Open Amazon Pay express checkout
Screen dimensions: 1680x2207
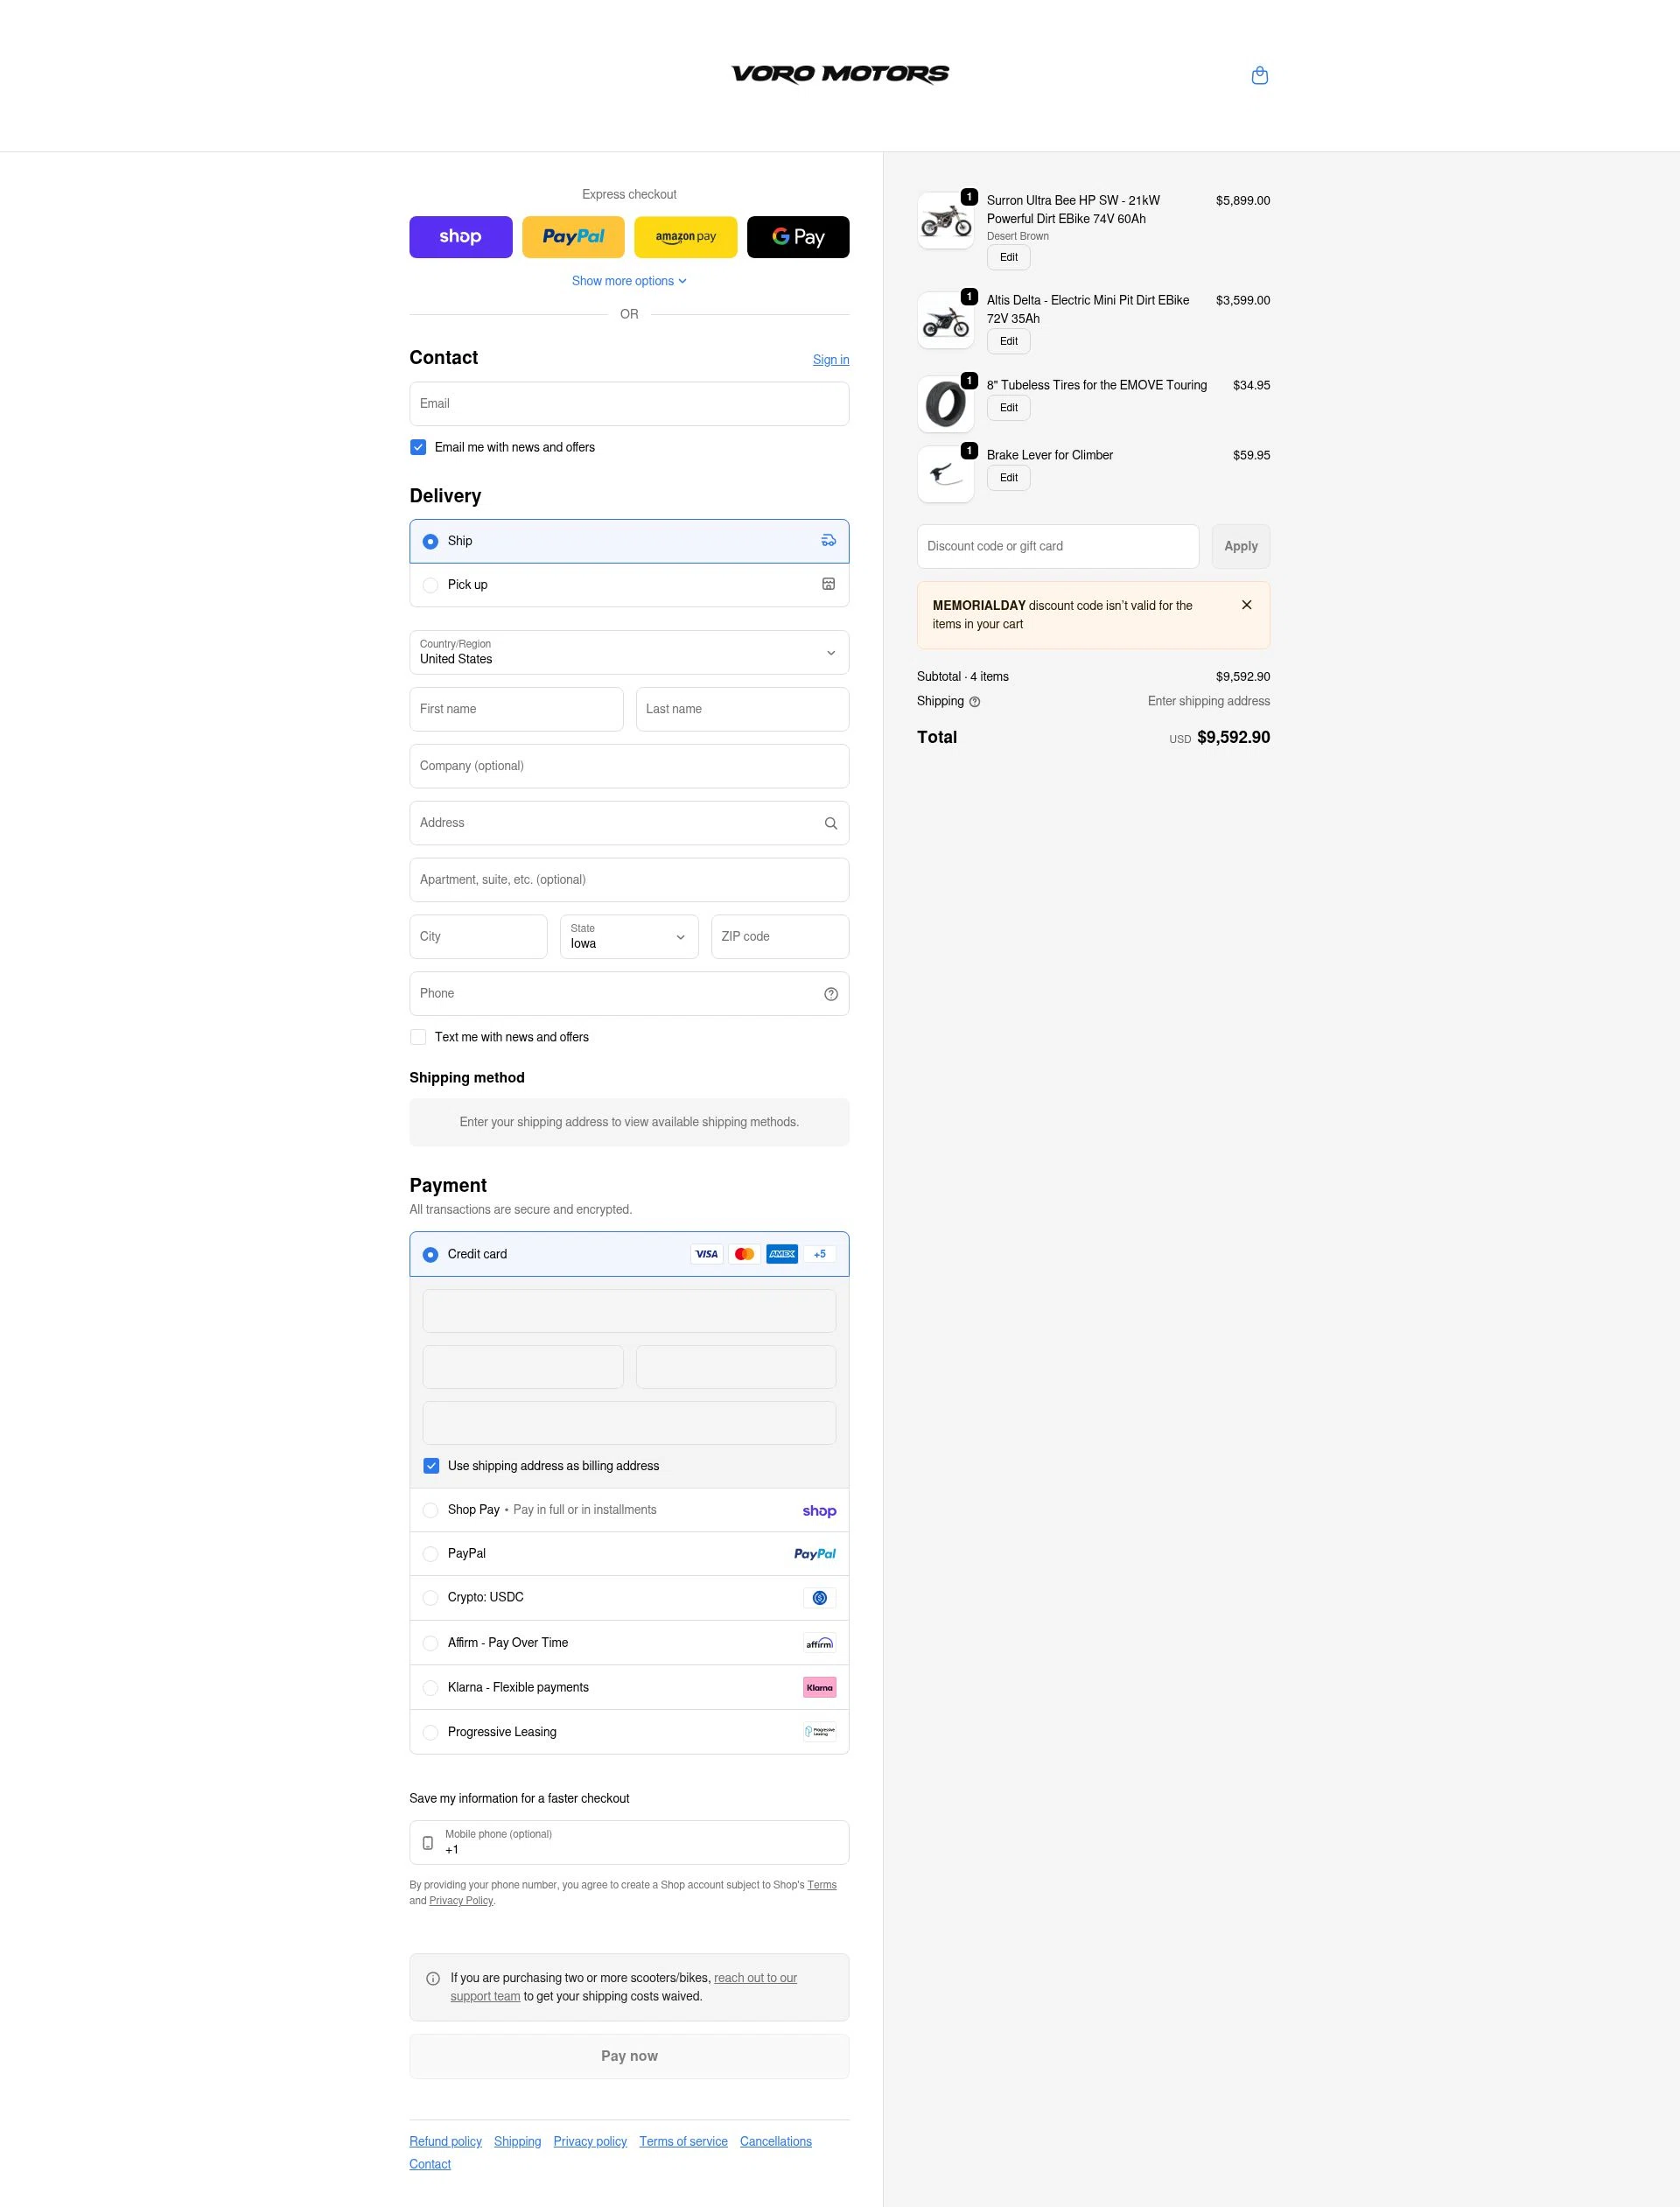[685, 236]
